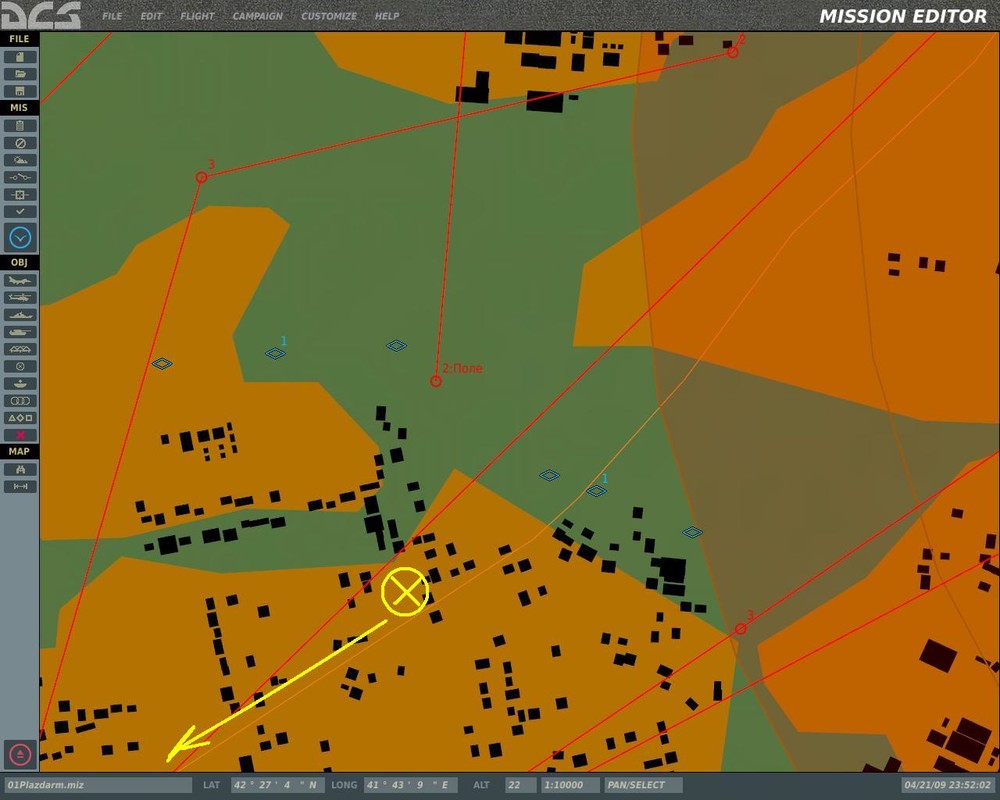The height and width of the screenshot is (800, 1000).
Task: Select the circled-X target point tool
Action: pos(20,366)
